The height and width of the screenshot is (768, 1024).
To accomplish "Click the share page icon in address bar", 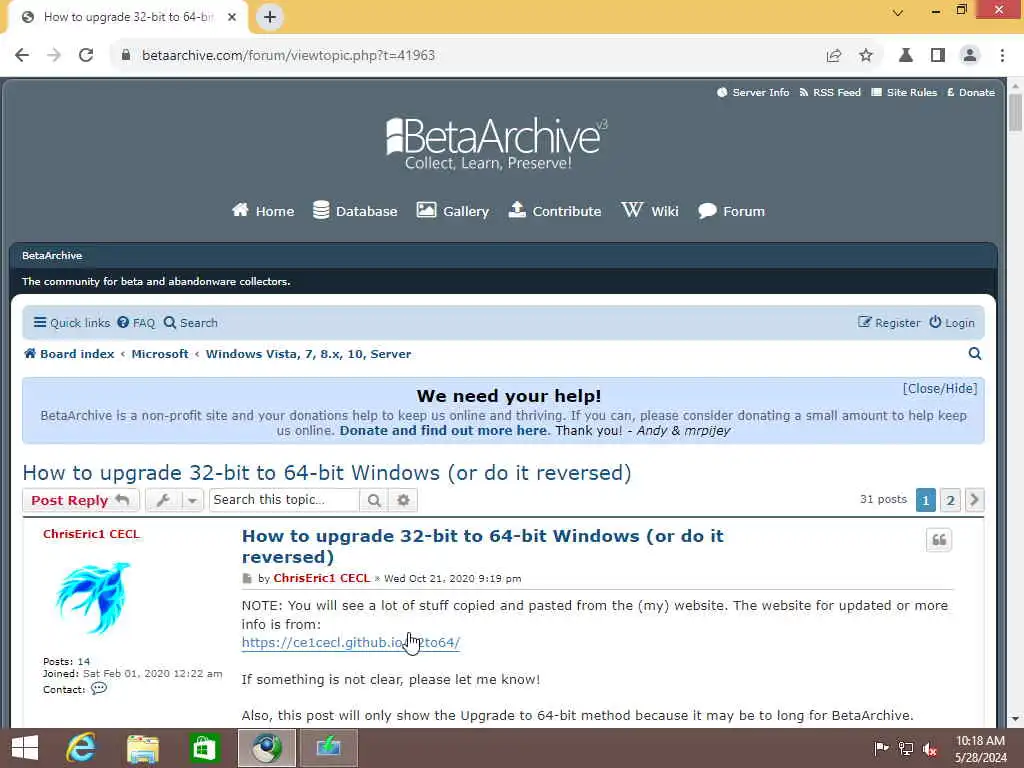I will 833,56.
